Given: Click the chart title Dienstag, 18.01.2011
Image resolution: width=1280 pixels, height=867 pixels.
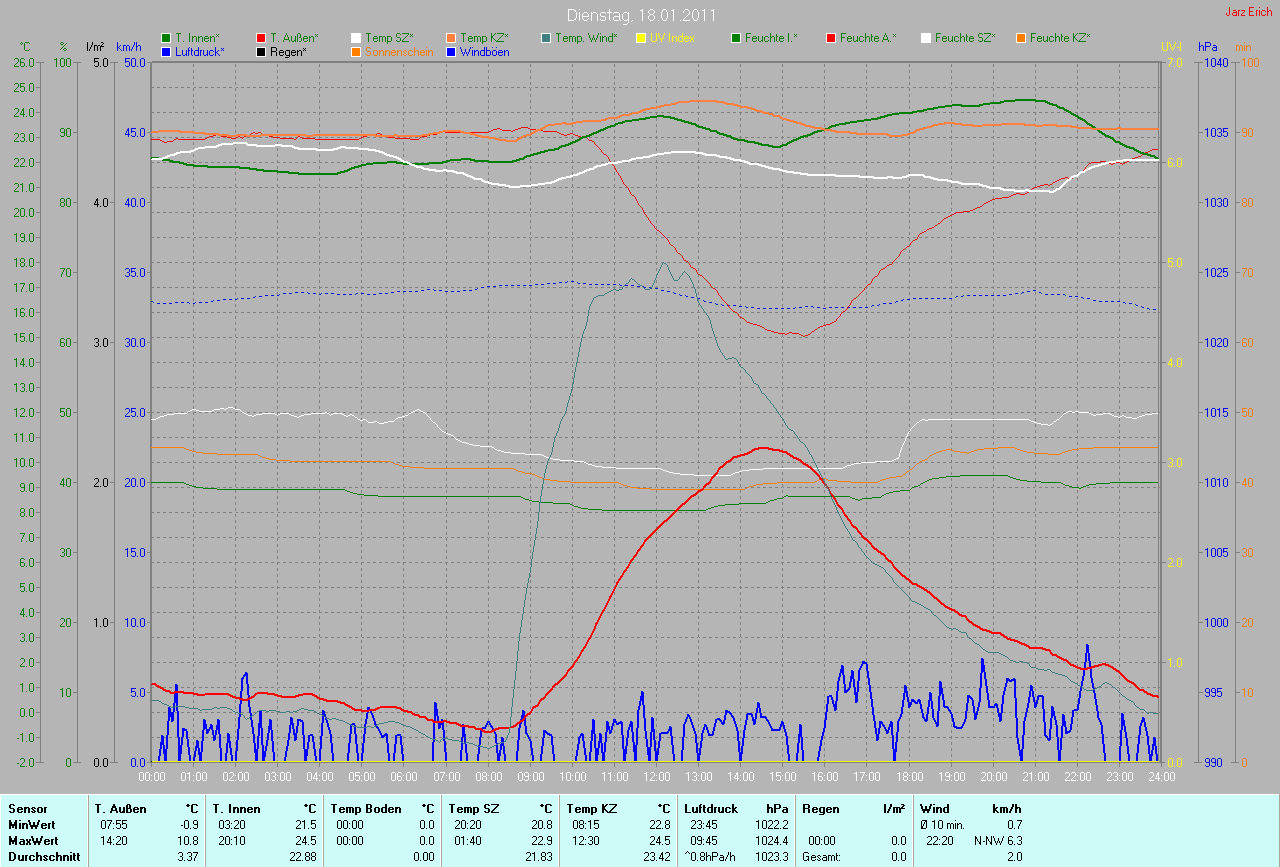Looking at the screenshot, I should (640, 15).
